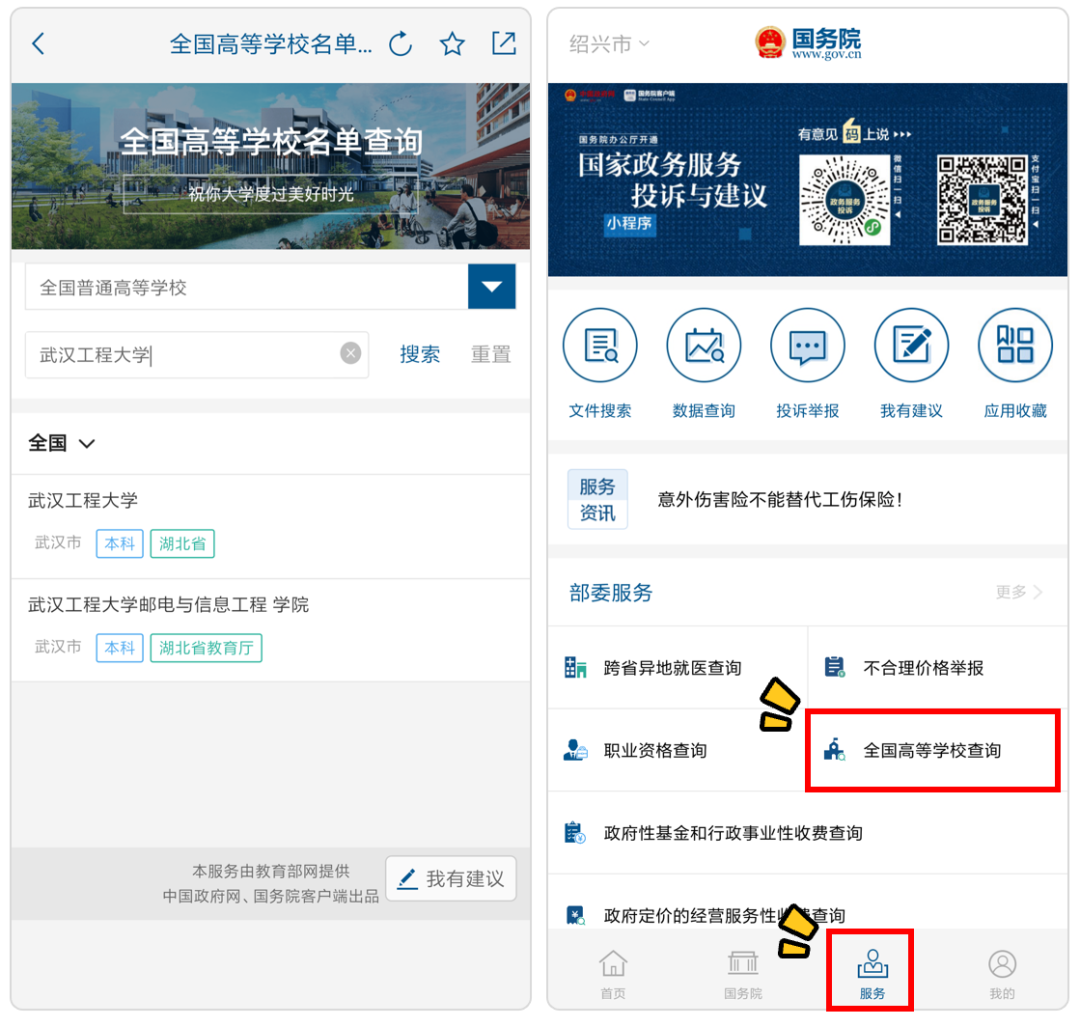Tap the 不合理价格举报 service icon

[x=835, y=667]
